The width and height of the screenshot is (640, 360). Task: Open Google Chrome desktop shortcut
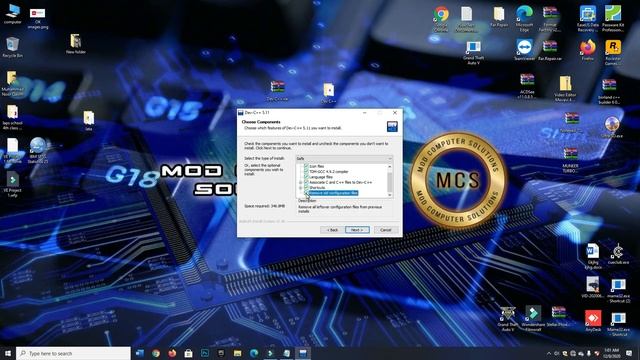point(441,19)
